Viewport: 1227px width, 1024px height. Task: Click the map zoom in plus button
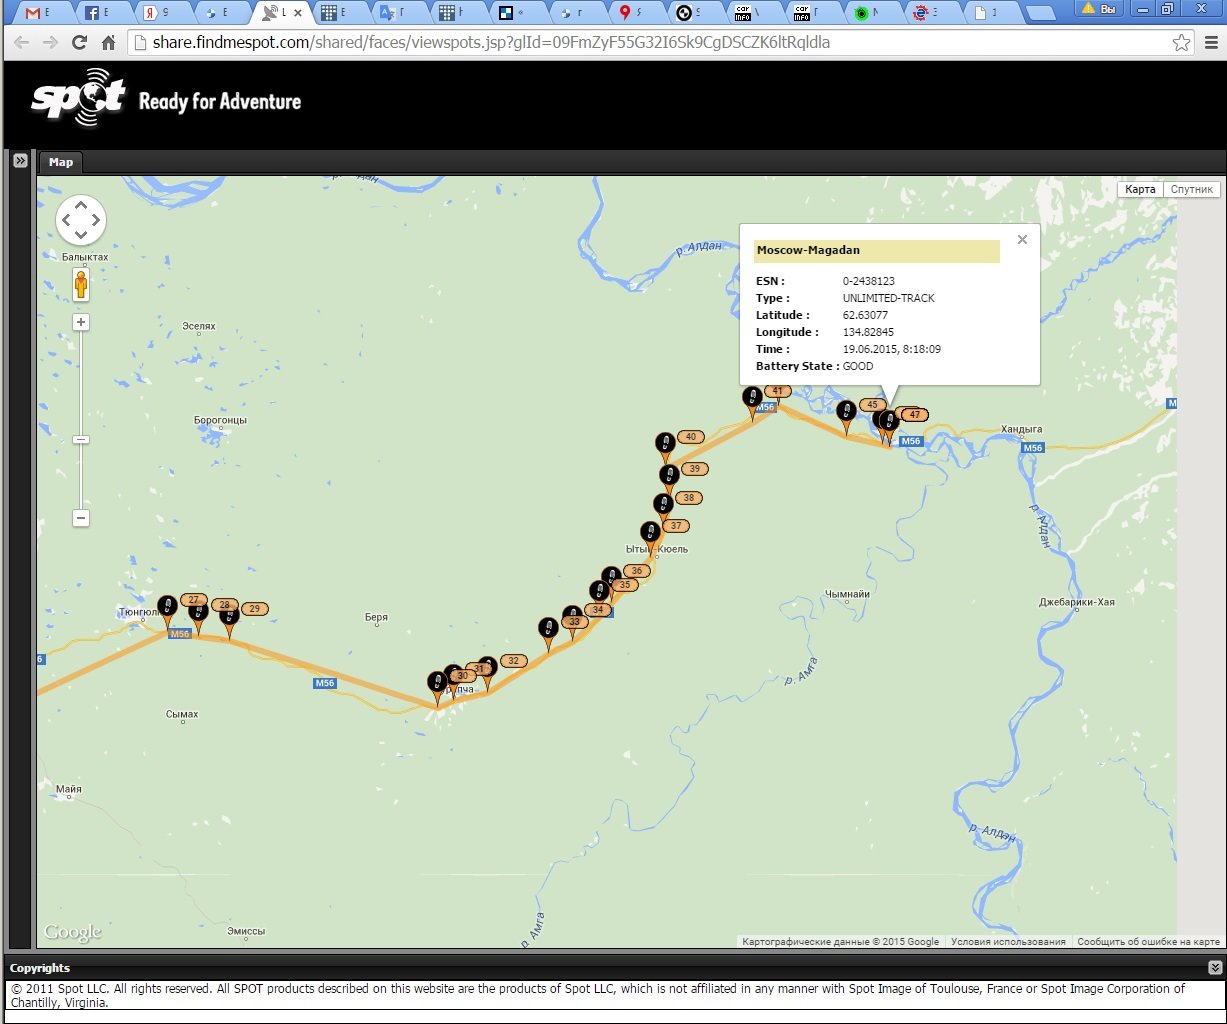click(x=81, y=322)
